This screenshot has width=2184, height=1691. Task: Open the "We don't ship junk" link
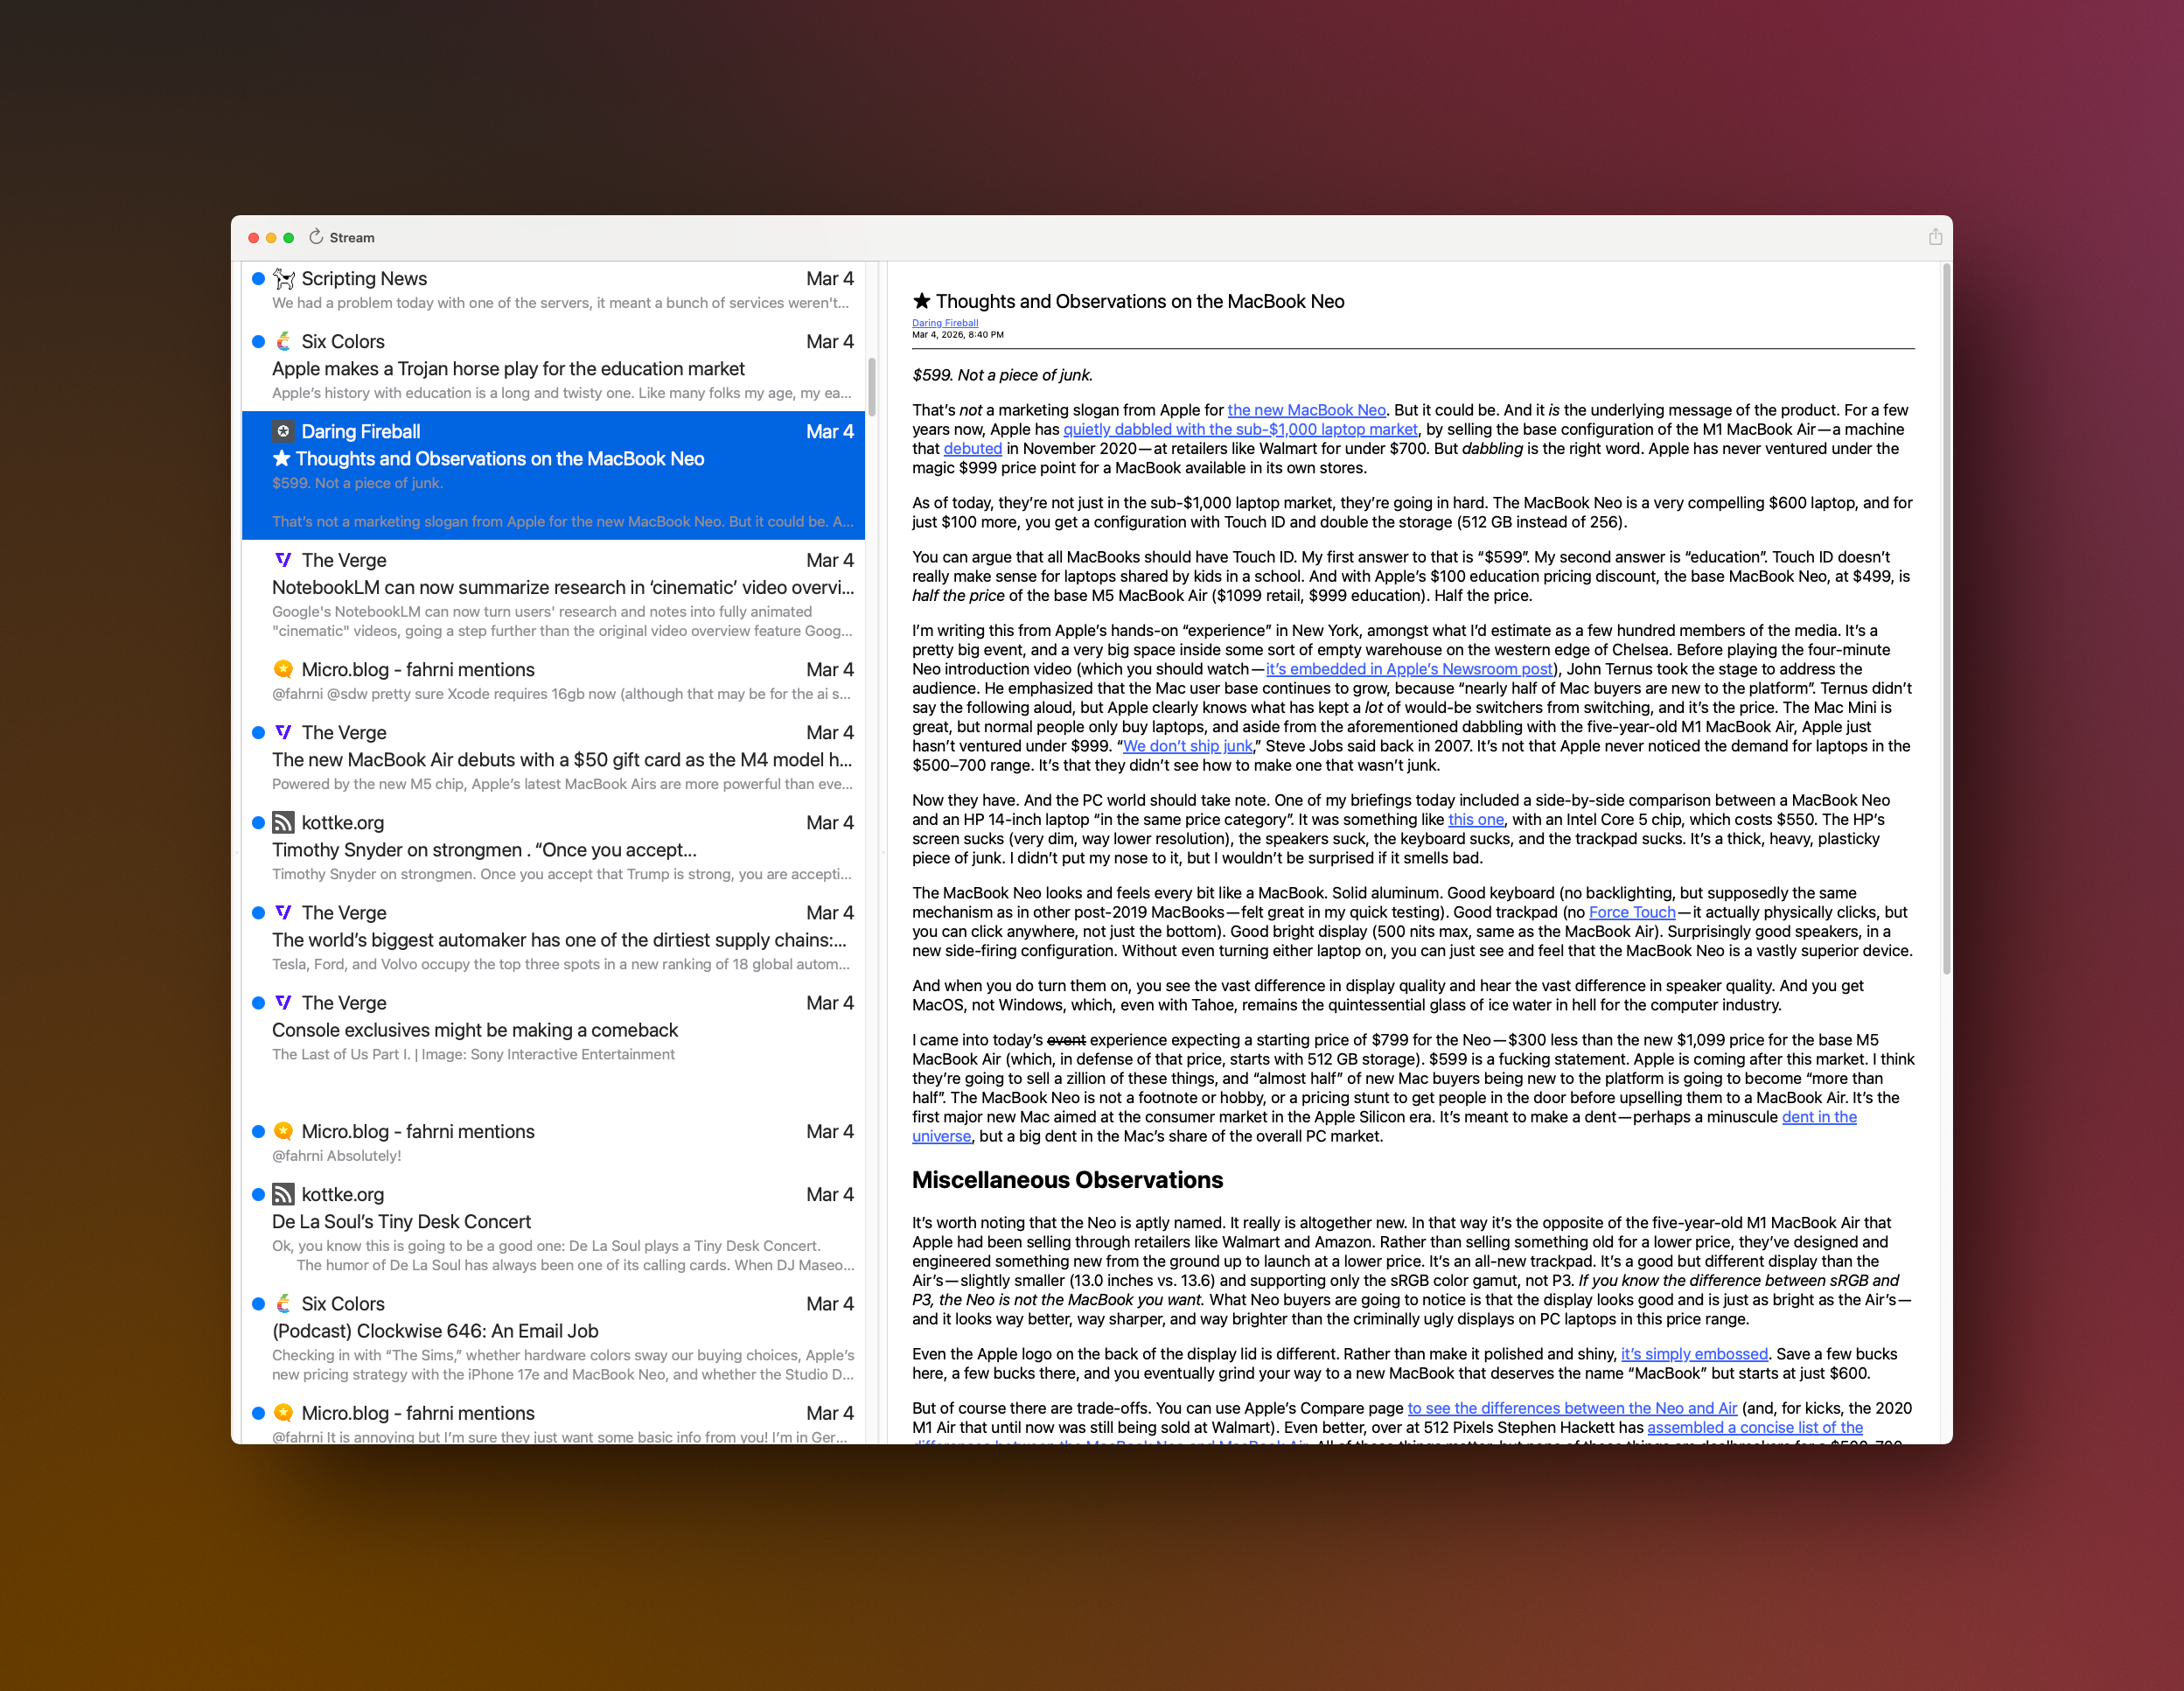pos(1187,746)
